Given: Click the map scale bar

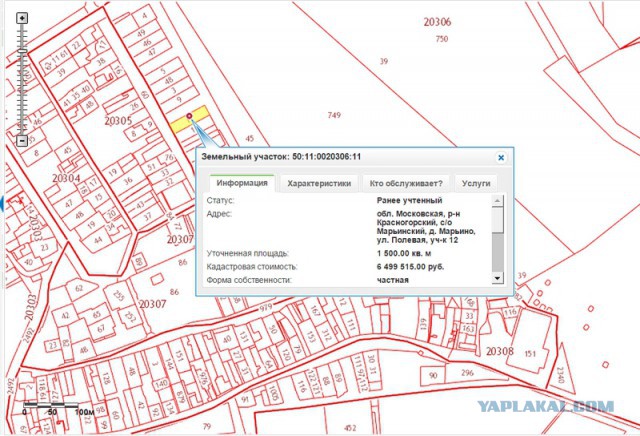Looking at the screenshot, I should point(62,404).
